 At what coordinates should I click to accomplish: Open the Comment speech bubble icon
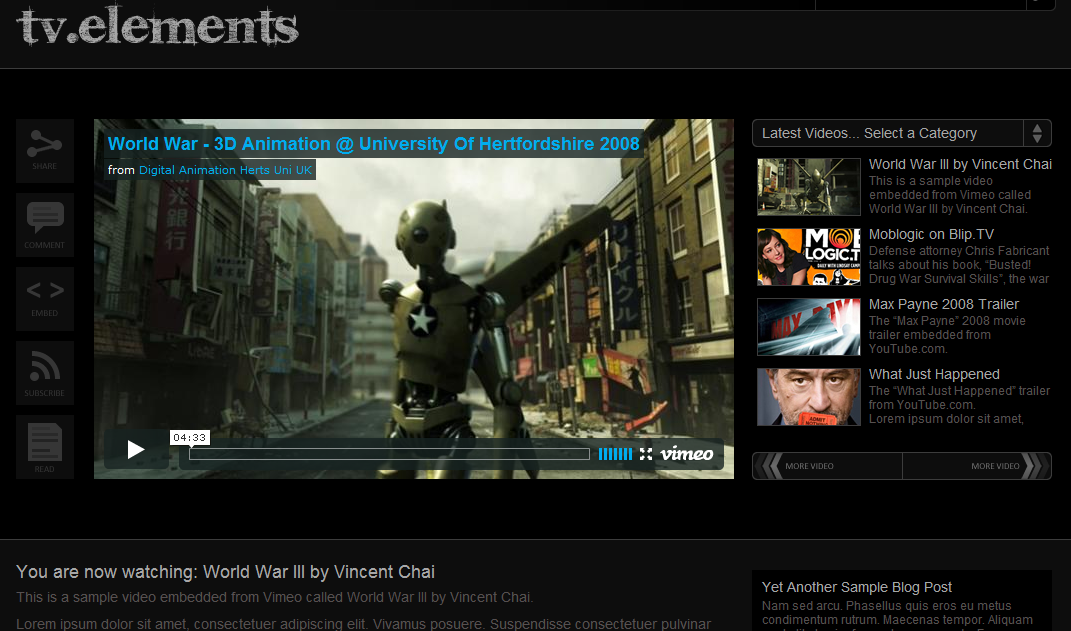45,225
